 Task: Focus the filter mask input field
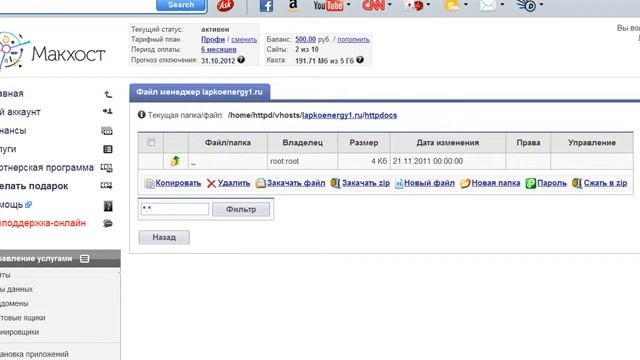pyautogui.click(x=175, y=209)
